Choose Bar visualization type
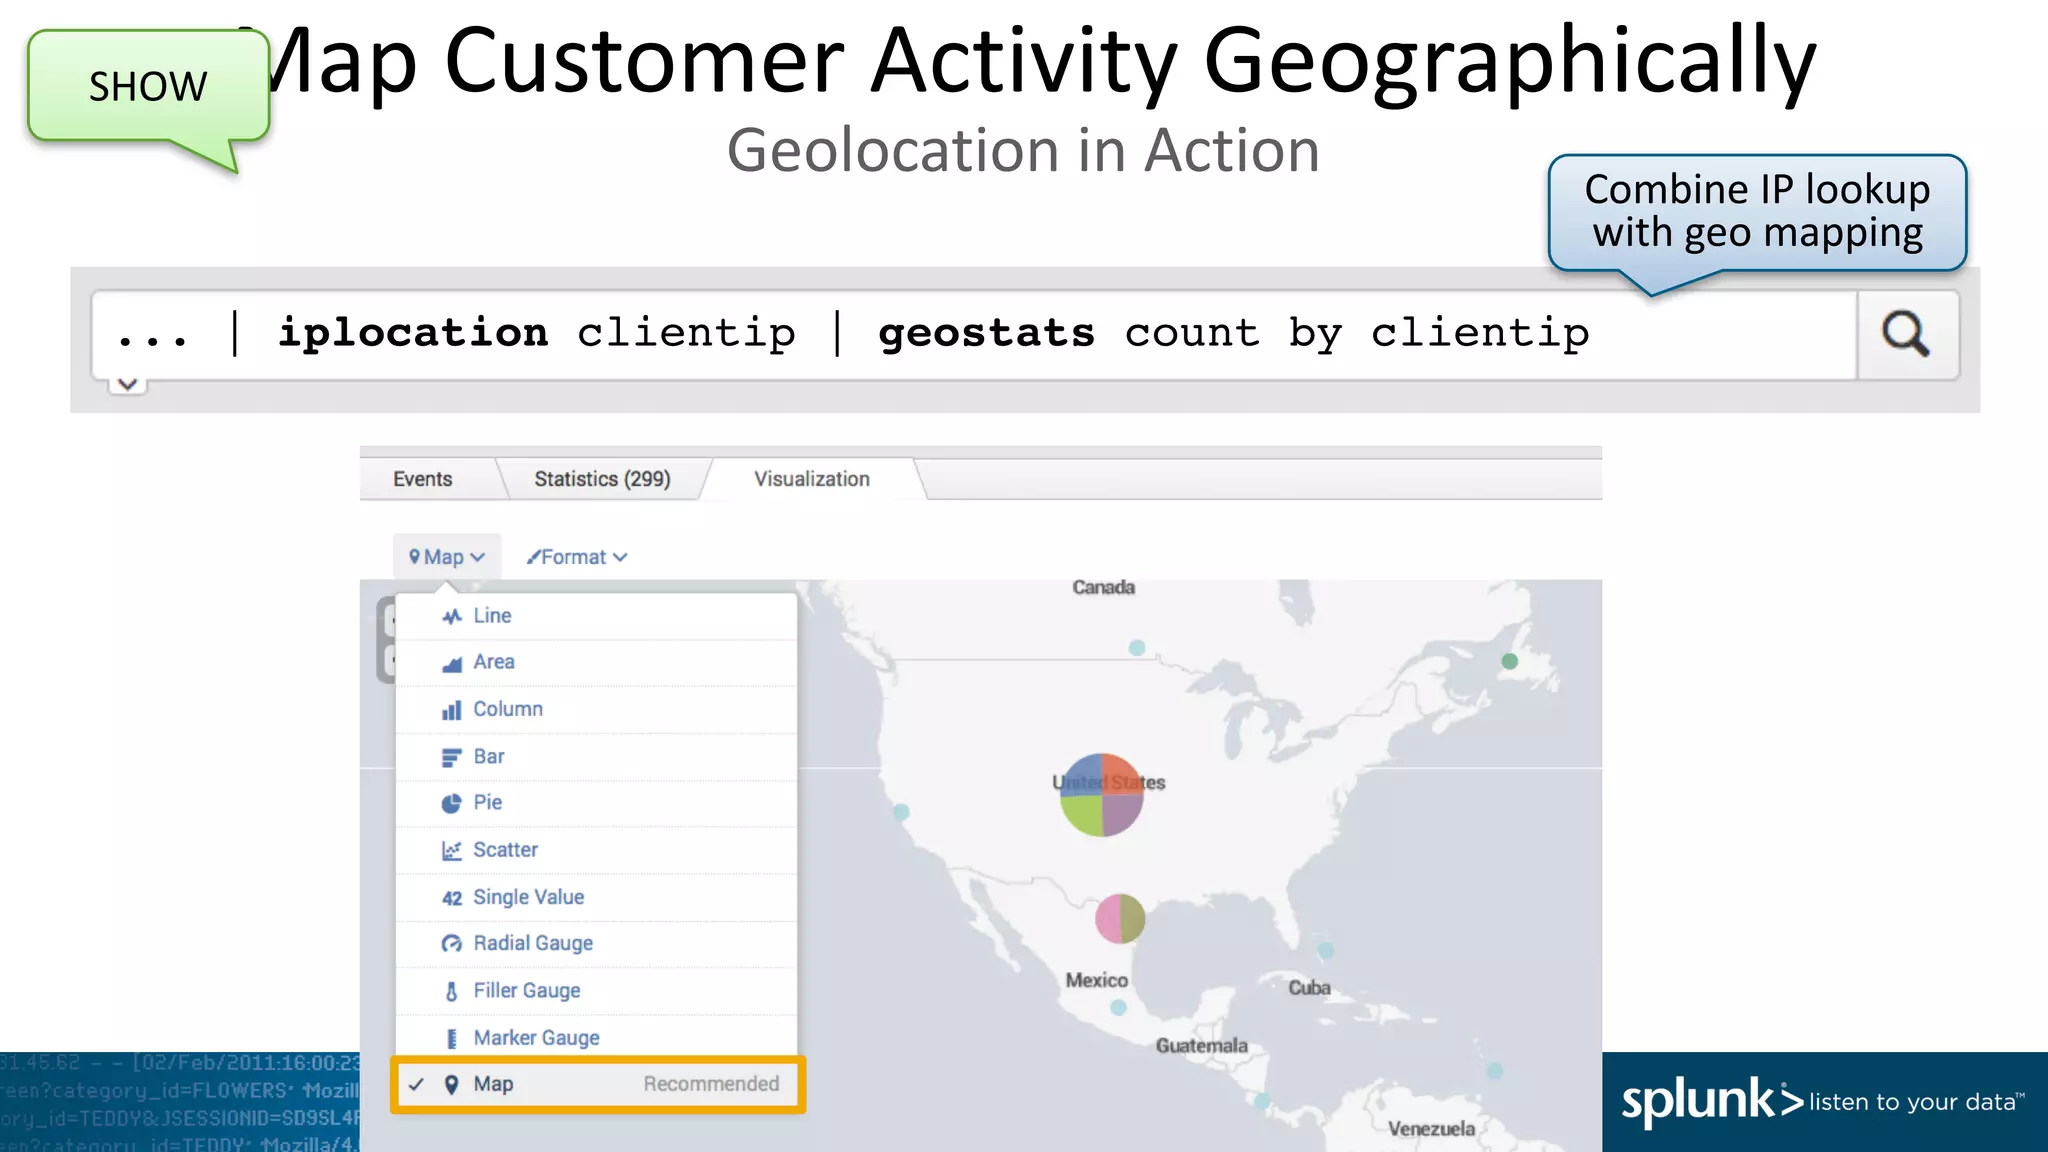 (597, 756)
